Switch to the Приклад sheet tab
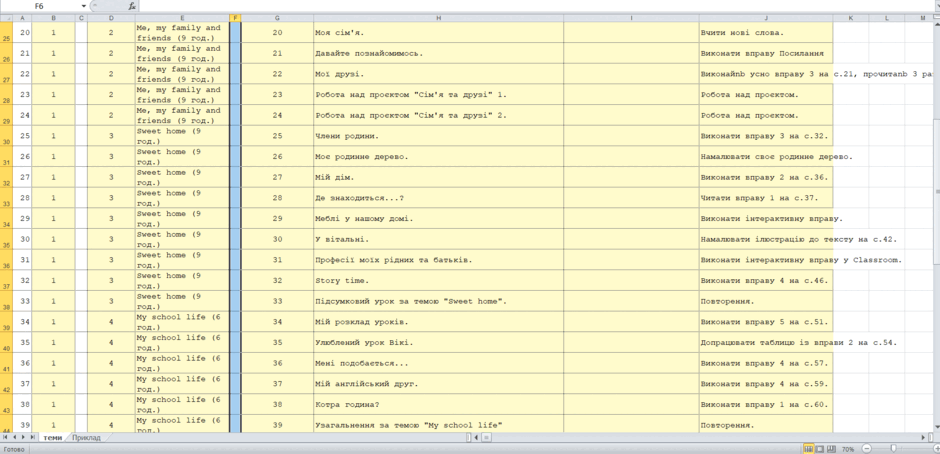Viewport: 940px width, 454px height. 86,438
